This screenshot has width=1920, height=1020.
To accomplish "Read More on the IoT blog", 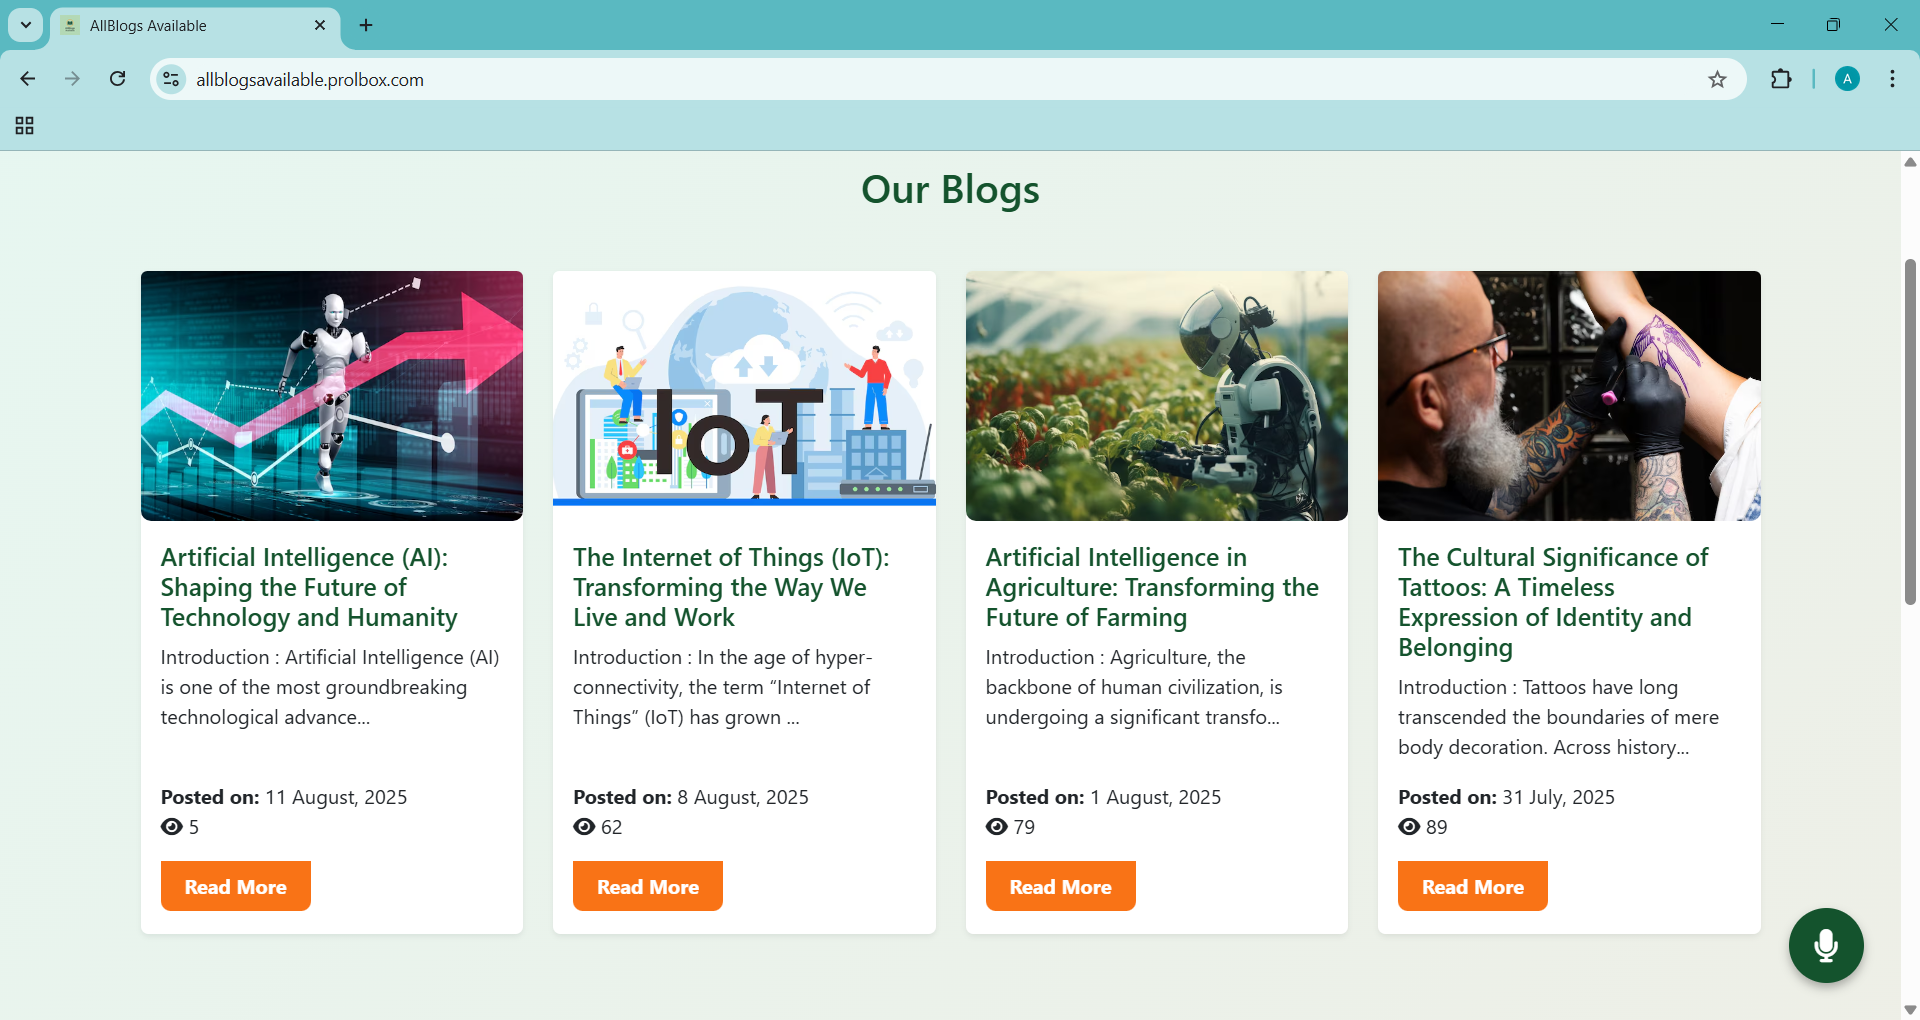I will 647,886.
